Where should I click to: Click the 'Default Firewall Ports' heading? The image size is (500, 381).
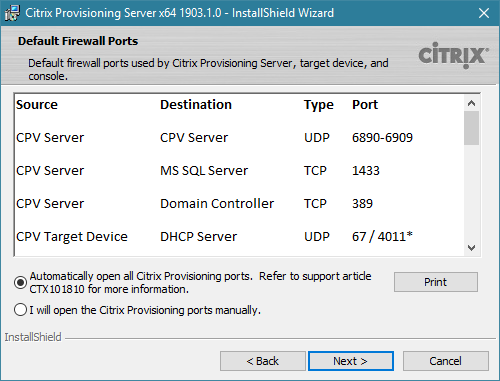point(78,41)
